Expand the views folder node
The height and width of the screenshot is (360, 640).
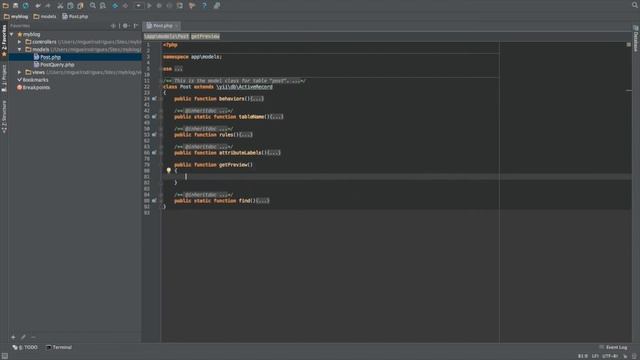coord(20,72)
